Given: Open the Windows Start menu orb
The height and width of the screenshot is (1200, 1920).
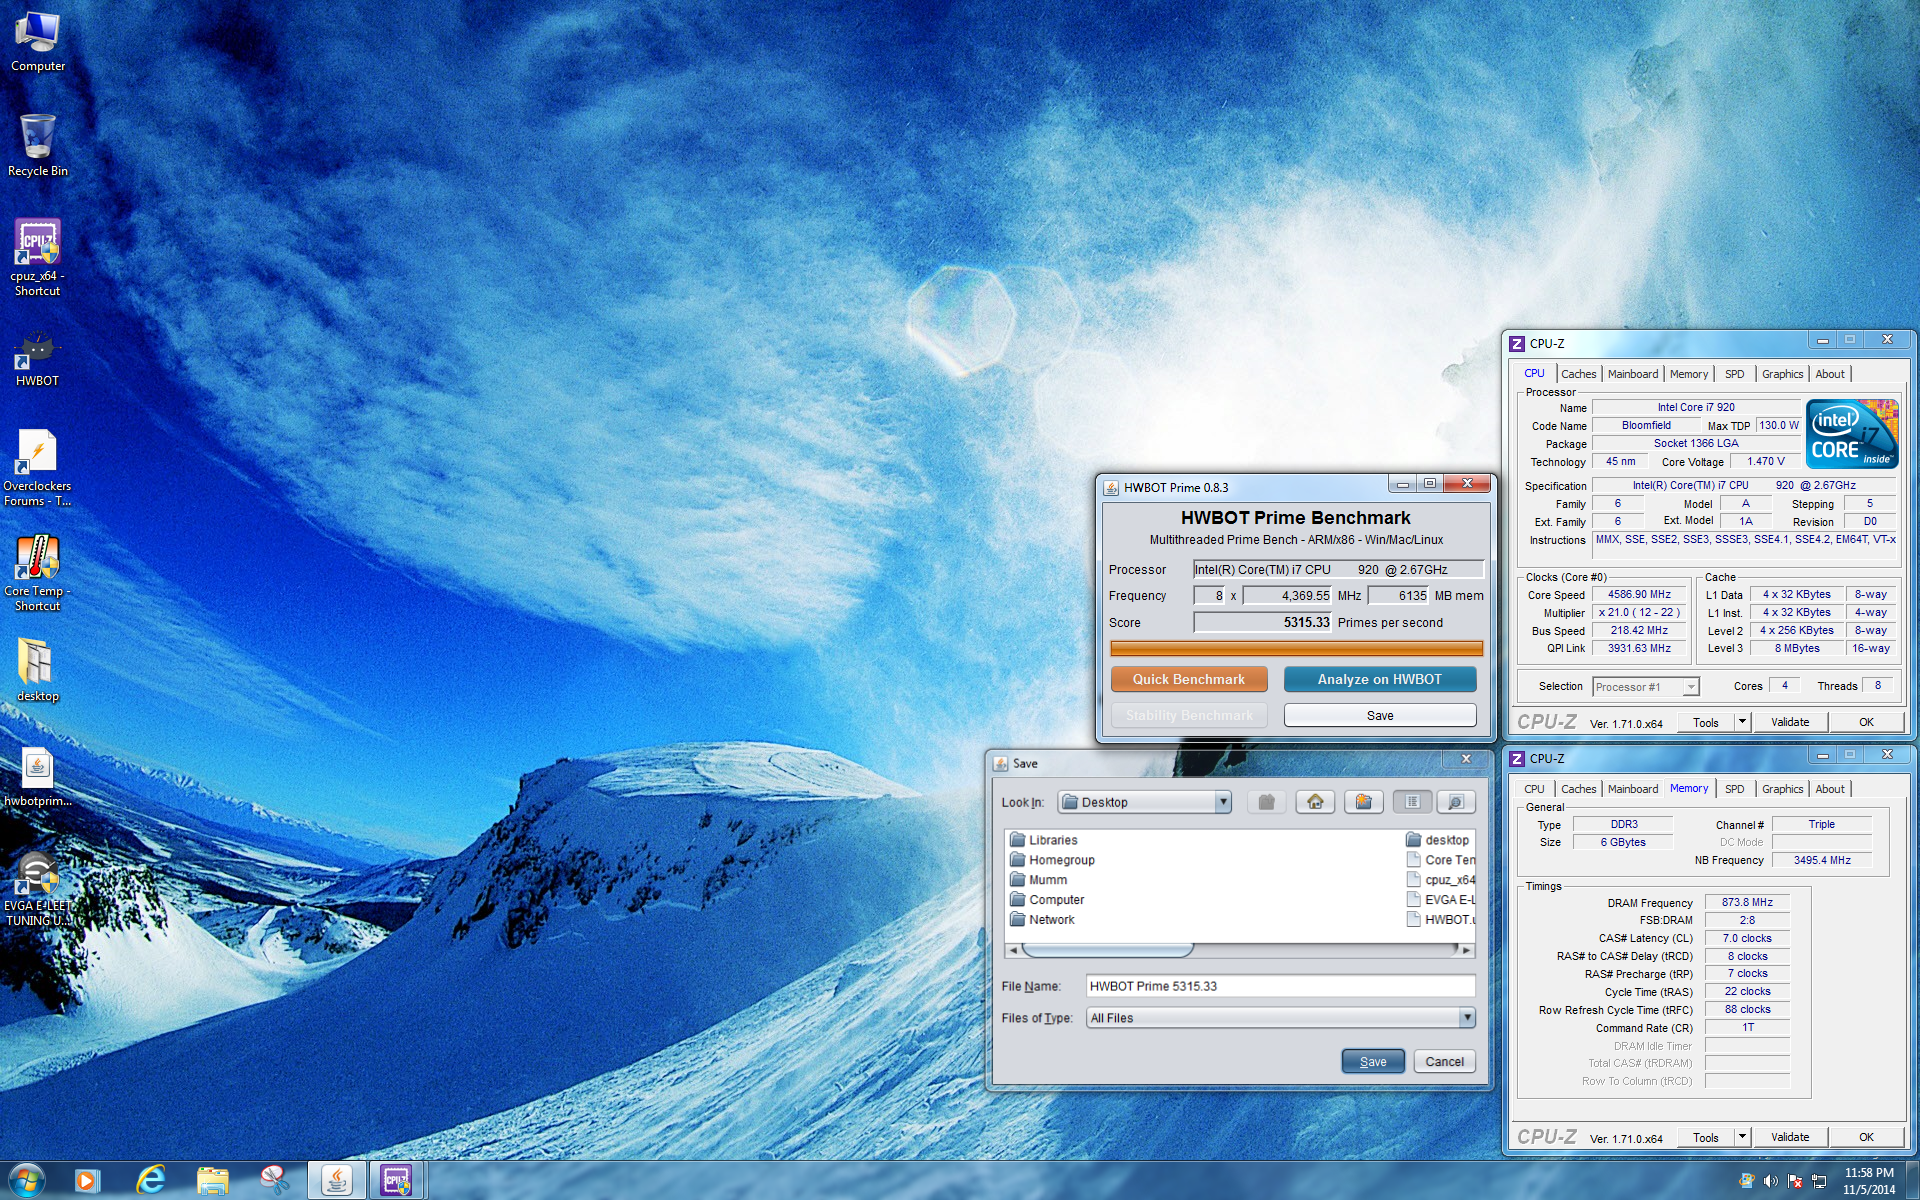Looking at the screenshot, I should click(x=26, y=1181).
